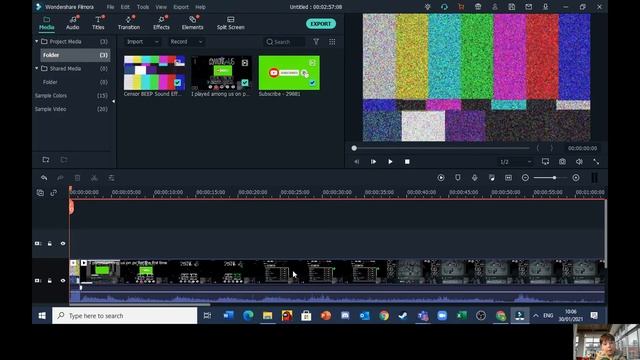Click the lightbulb tips icon
640x360 pixels.
tap(427, 7)
